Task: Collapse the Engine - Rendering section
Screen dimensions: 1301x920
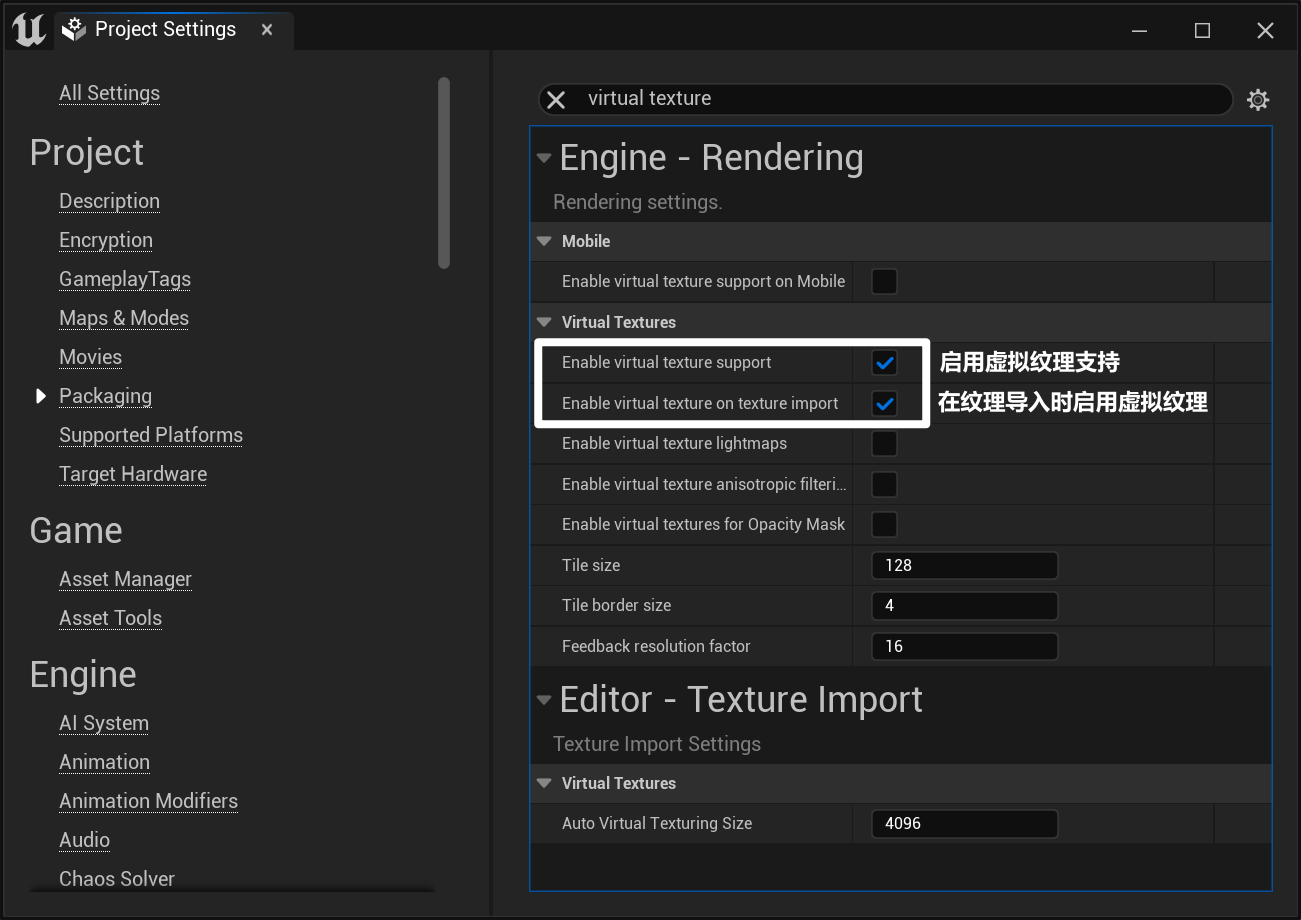Action: (544, 158)
